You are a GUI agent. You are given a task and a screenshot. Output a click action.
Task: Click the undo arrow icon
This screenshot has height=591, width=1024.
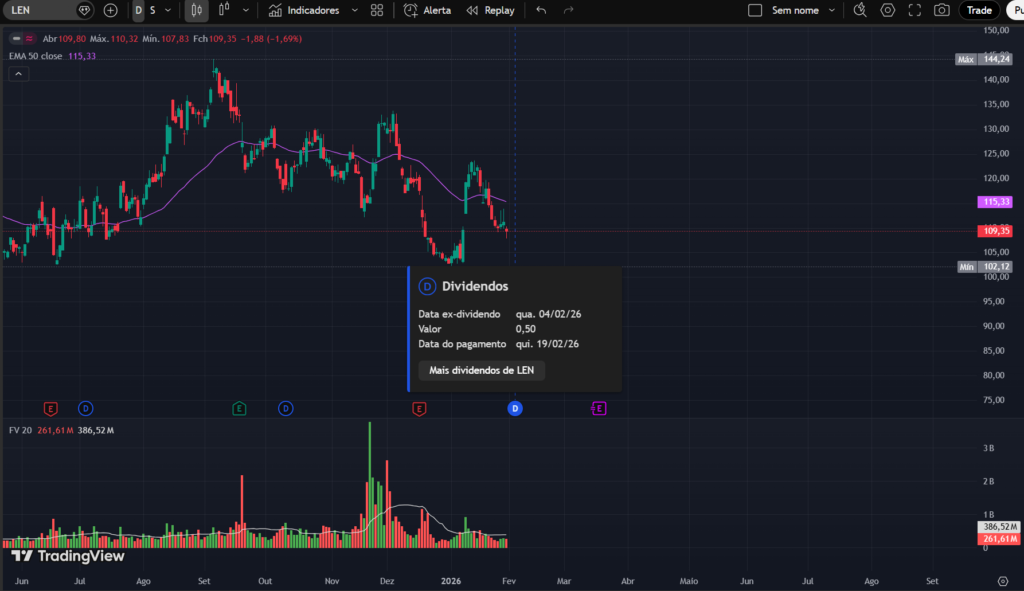[x=539, y=10]
